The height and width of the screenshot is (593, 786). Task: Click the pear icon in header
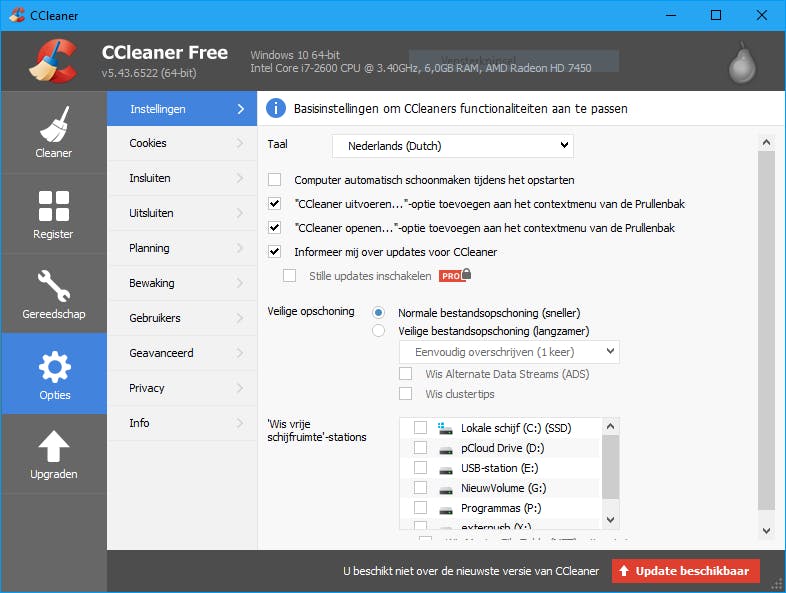742,63
